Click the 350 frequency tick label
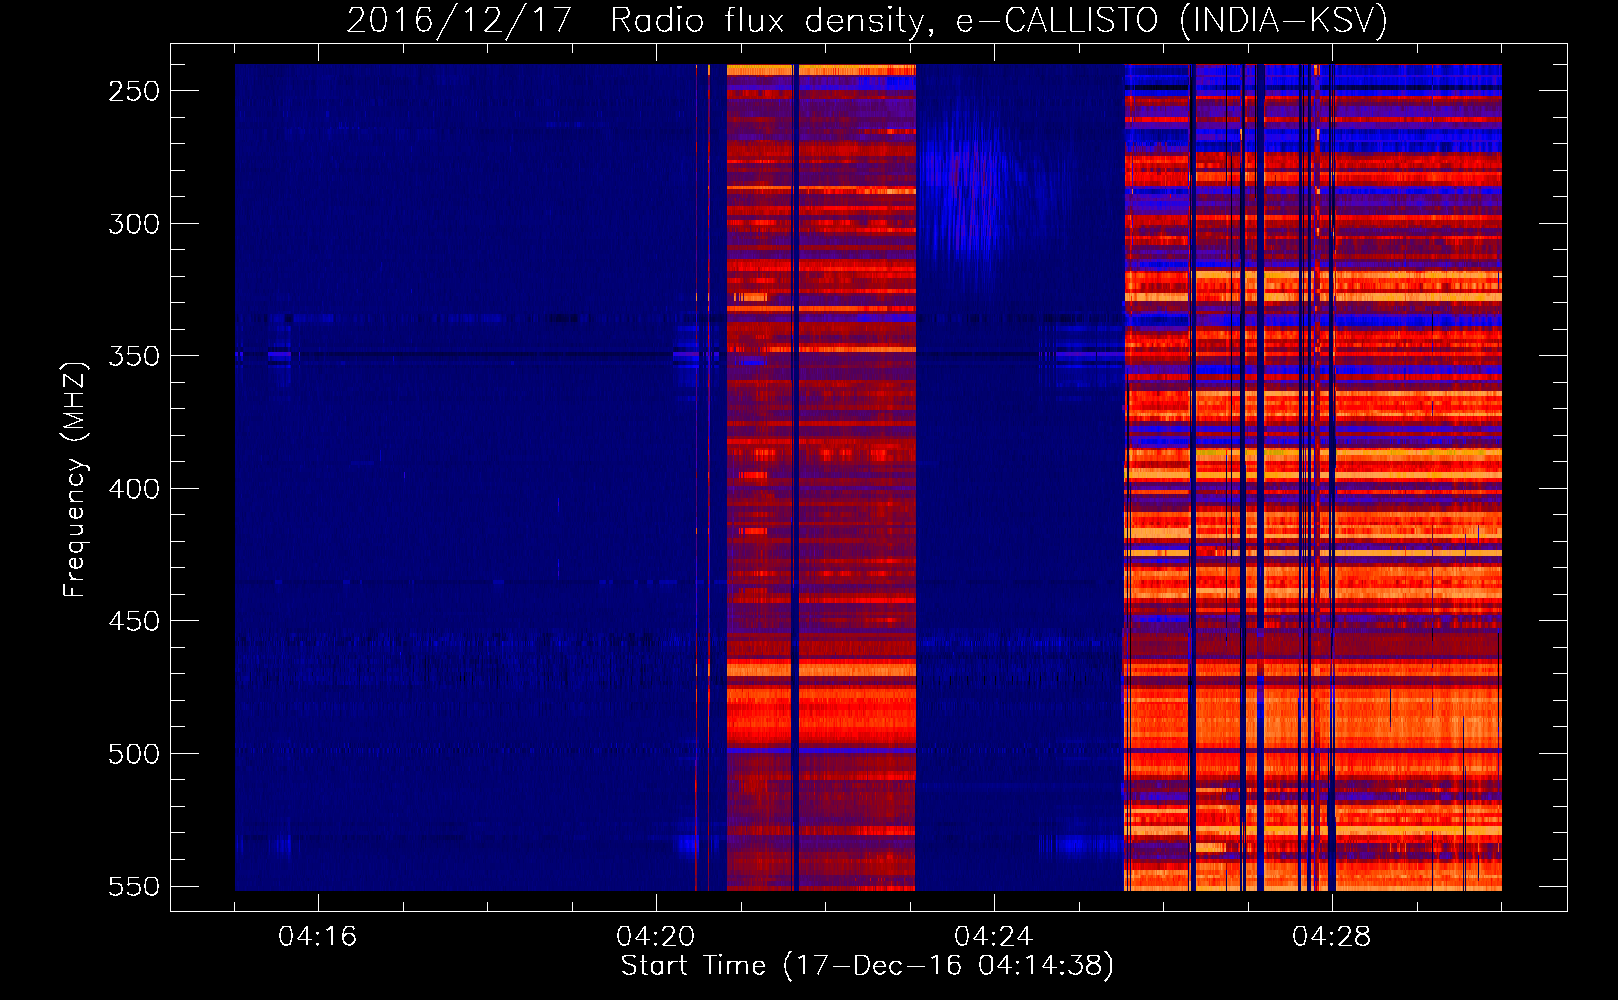The height and width of the screenshot is (1000, 1618). tap(134, 356)
